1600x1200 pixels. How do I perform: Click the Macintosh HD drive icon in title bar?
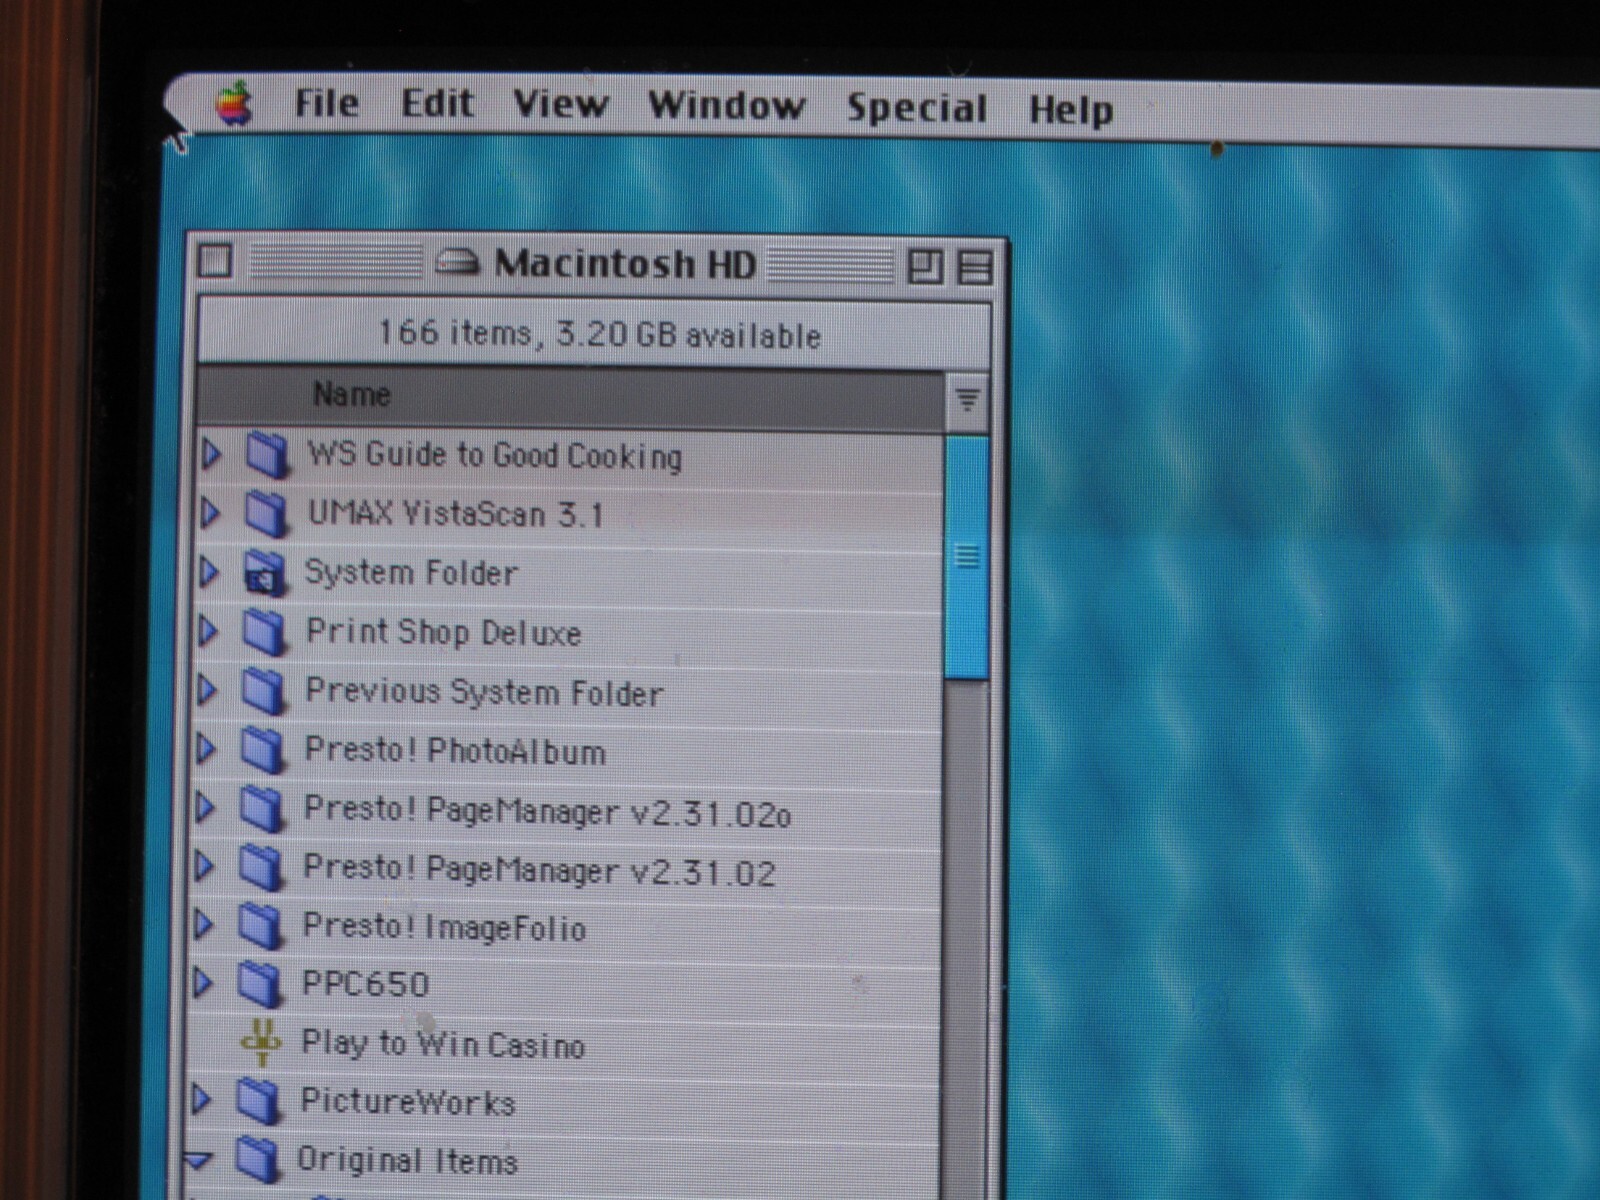point(458,263)
